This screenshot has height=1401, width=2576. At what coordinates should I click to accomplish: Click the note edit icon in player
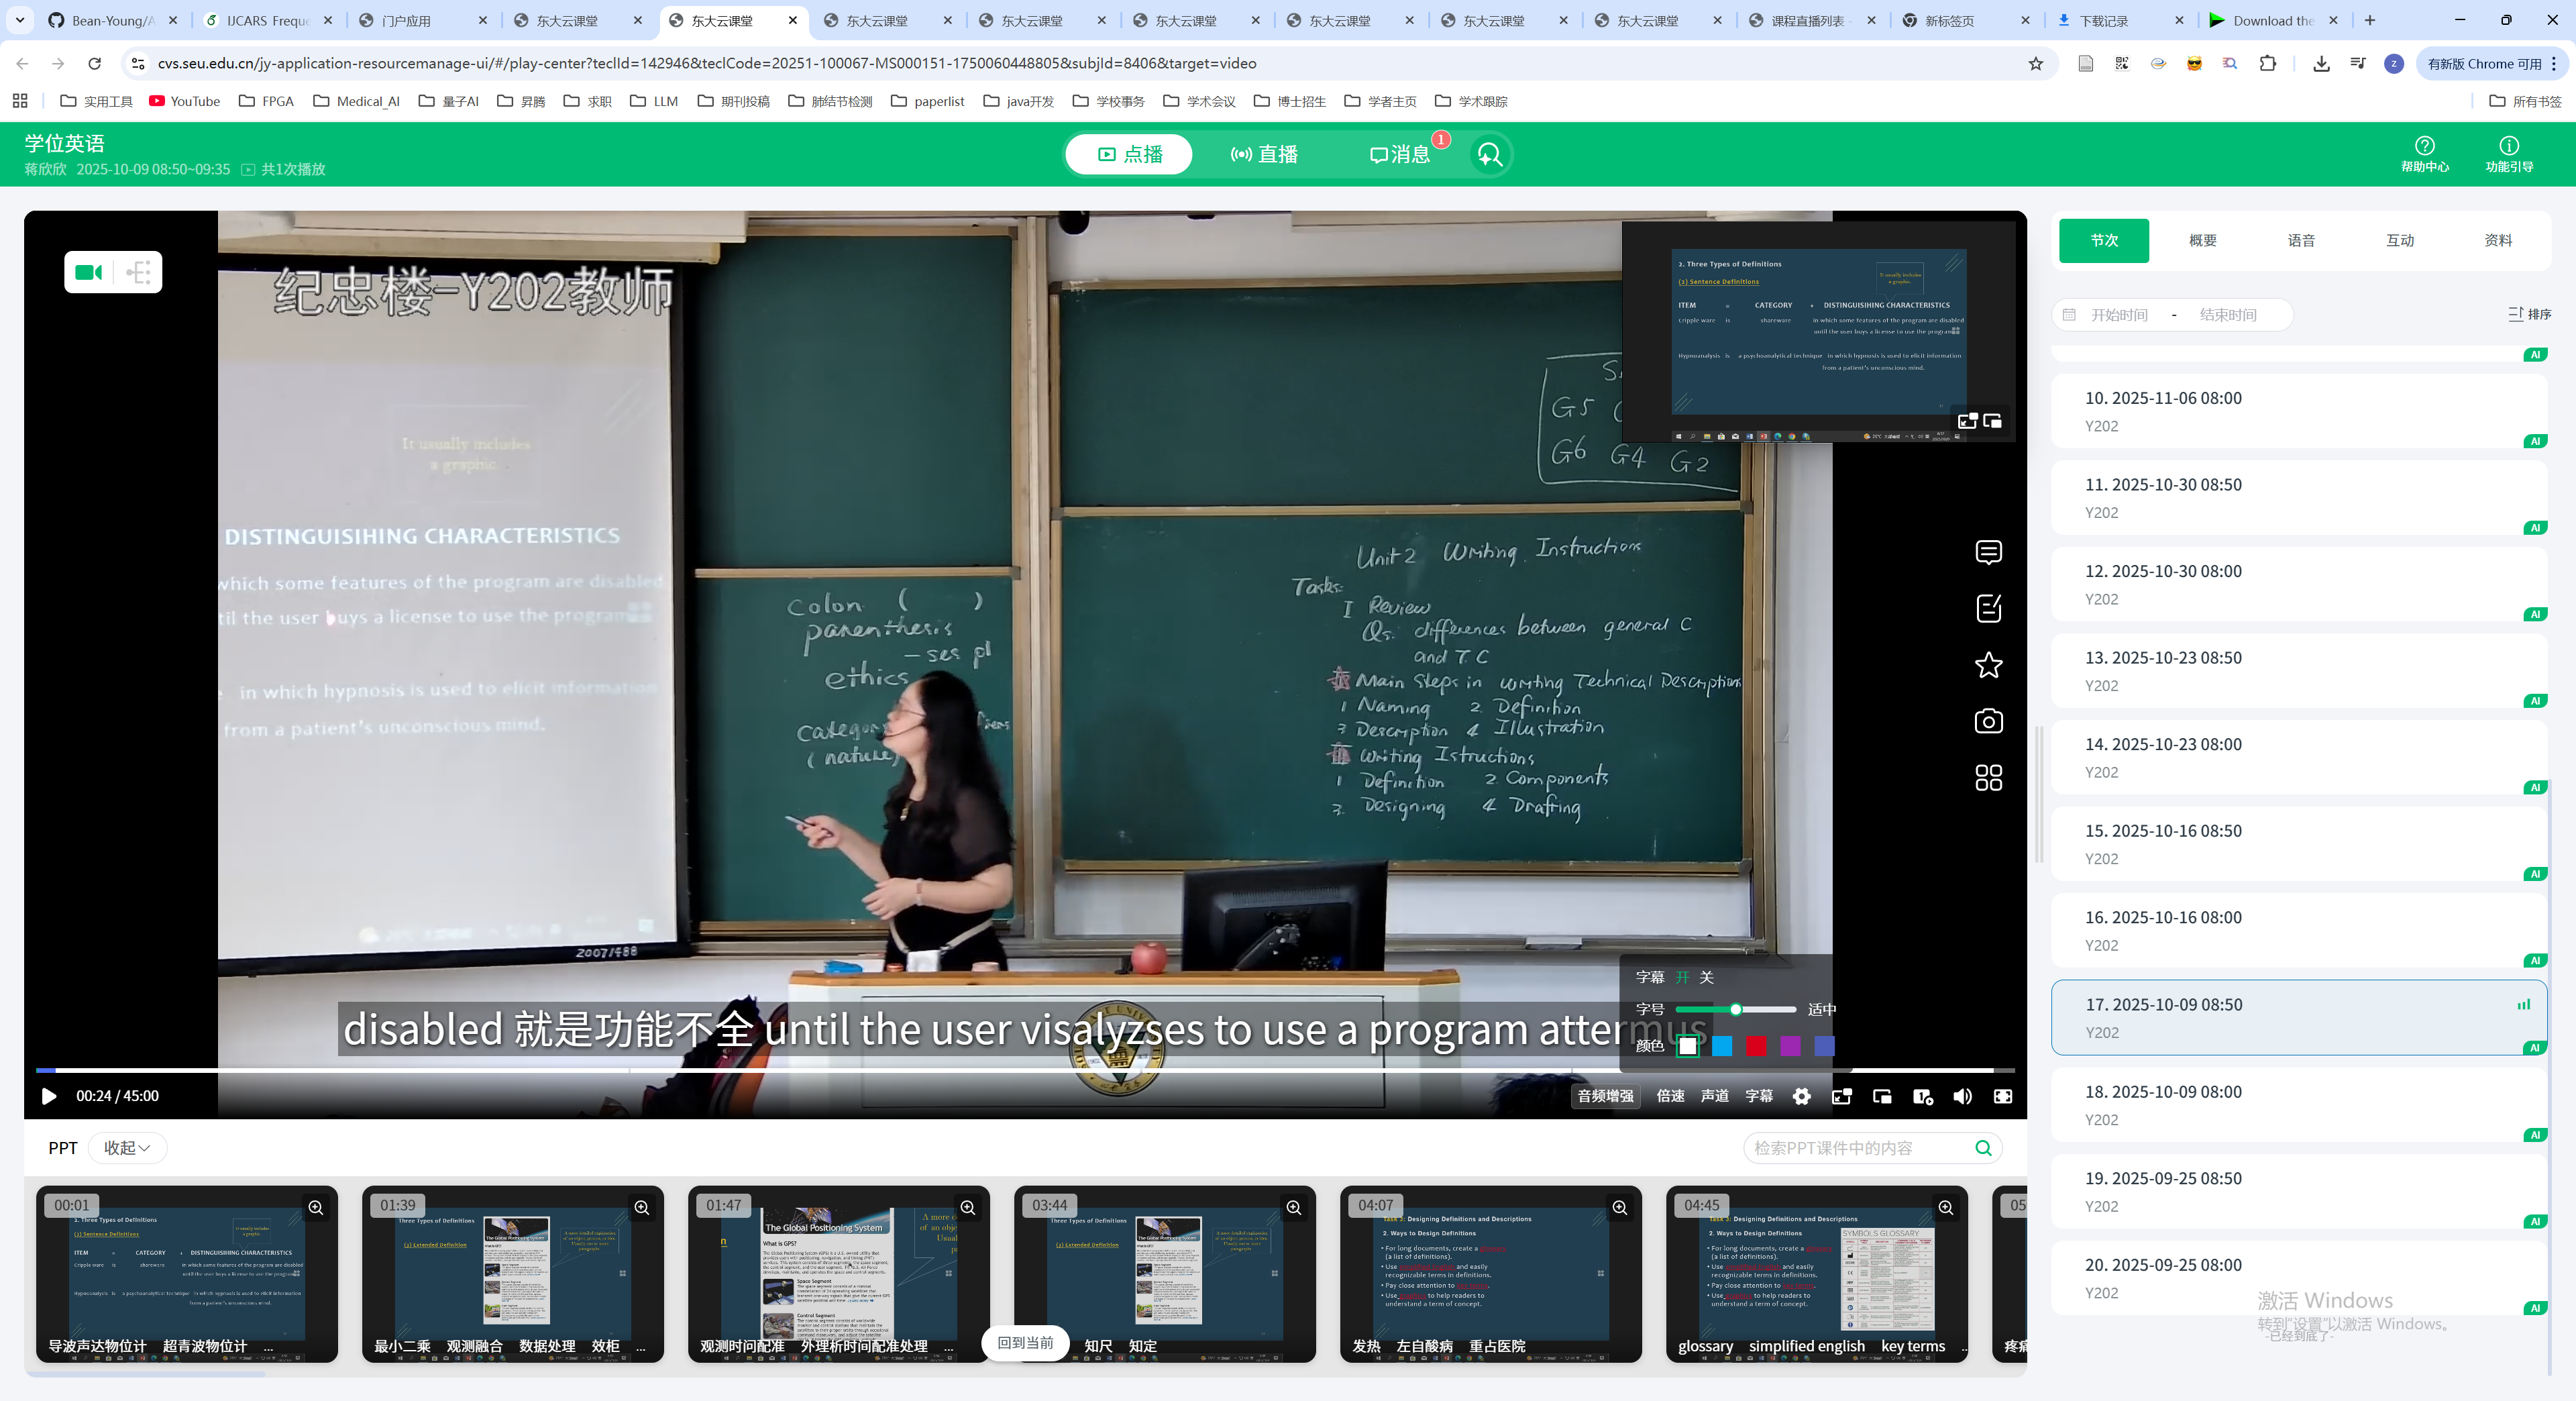click(1988, 608)
